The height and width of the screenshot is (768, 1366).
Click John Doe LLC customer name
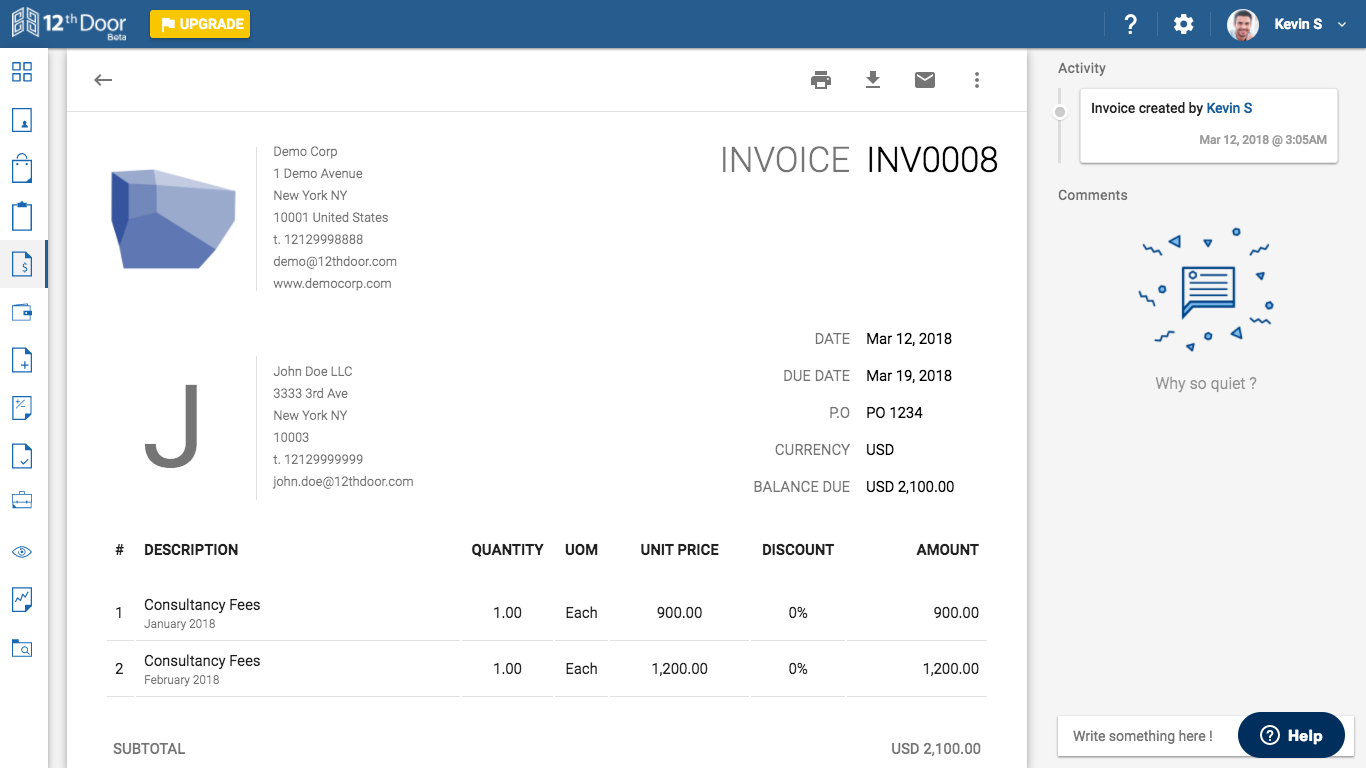[313, 371]
